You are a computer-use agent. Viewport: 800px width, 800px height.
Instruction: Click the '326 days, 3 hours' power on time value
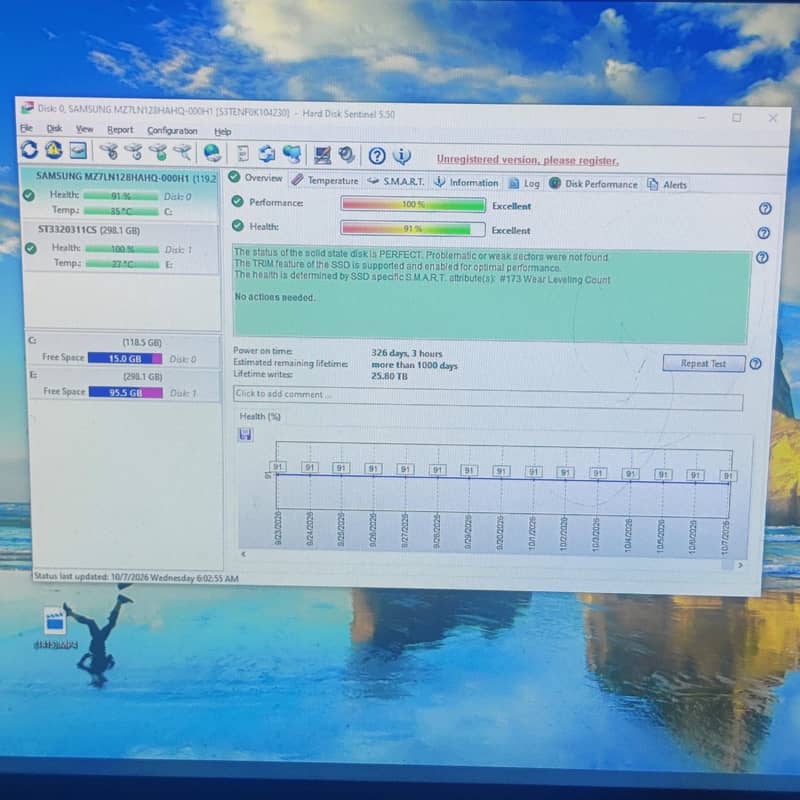[x=407, y=353]
